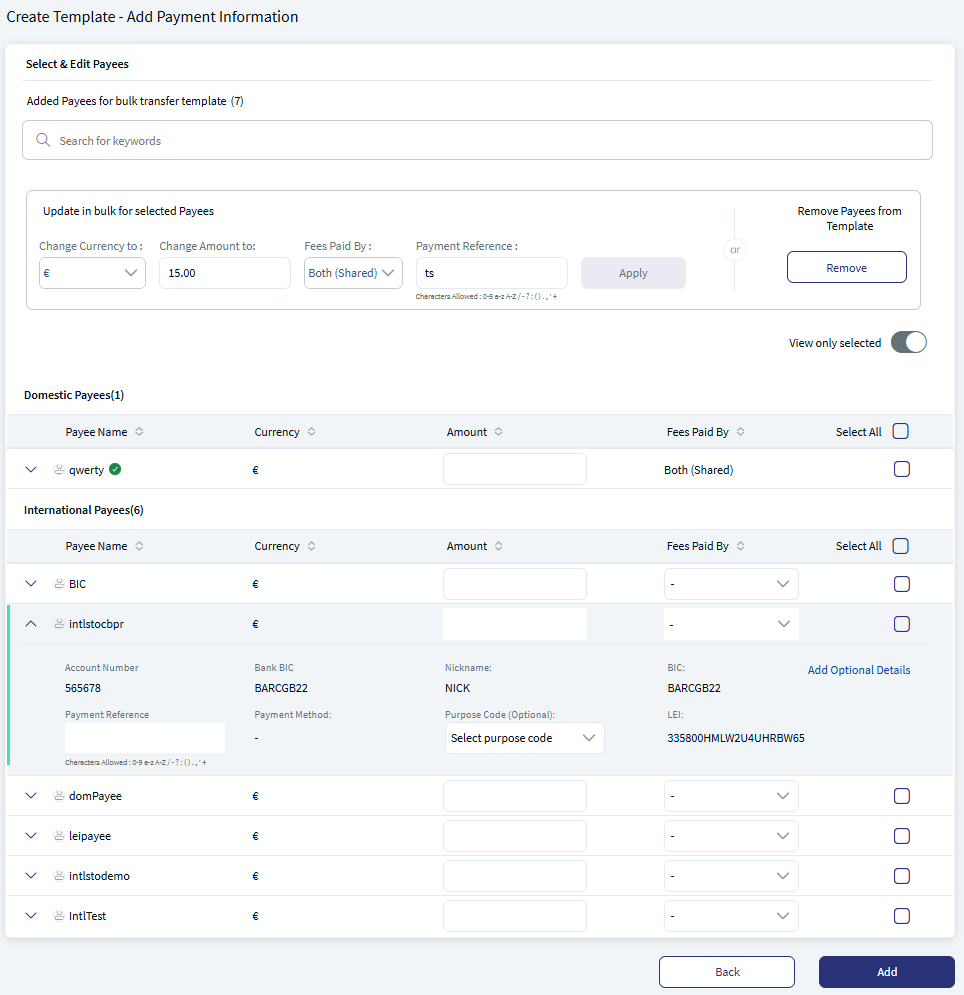Sort domestic payees by Payee Name
This screenshot has height=995, width=964.
pyautogui.click(x=139, y=432)
